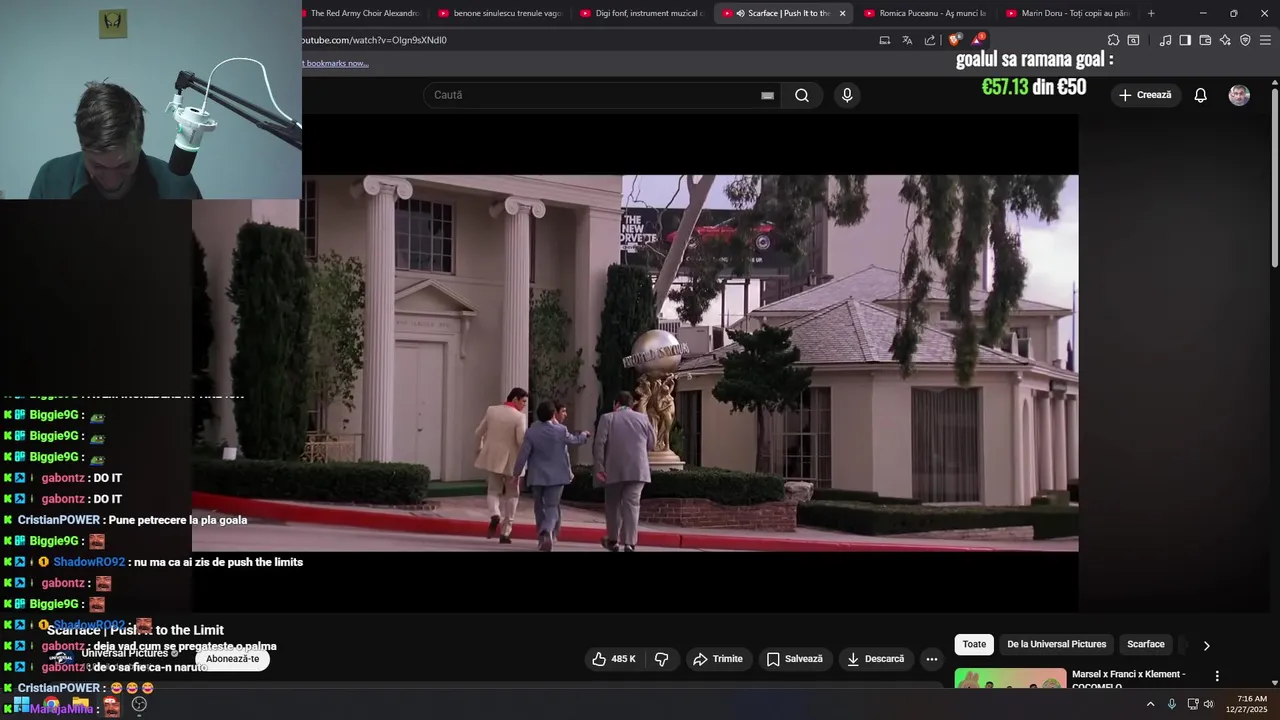The height and width of the screenshot is (720, 1280).
Task: Switch to Romica Puceanu tab
Action: (x=925, y=13)
